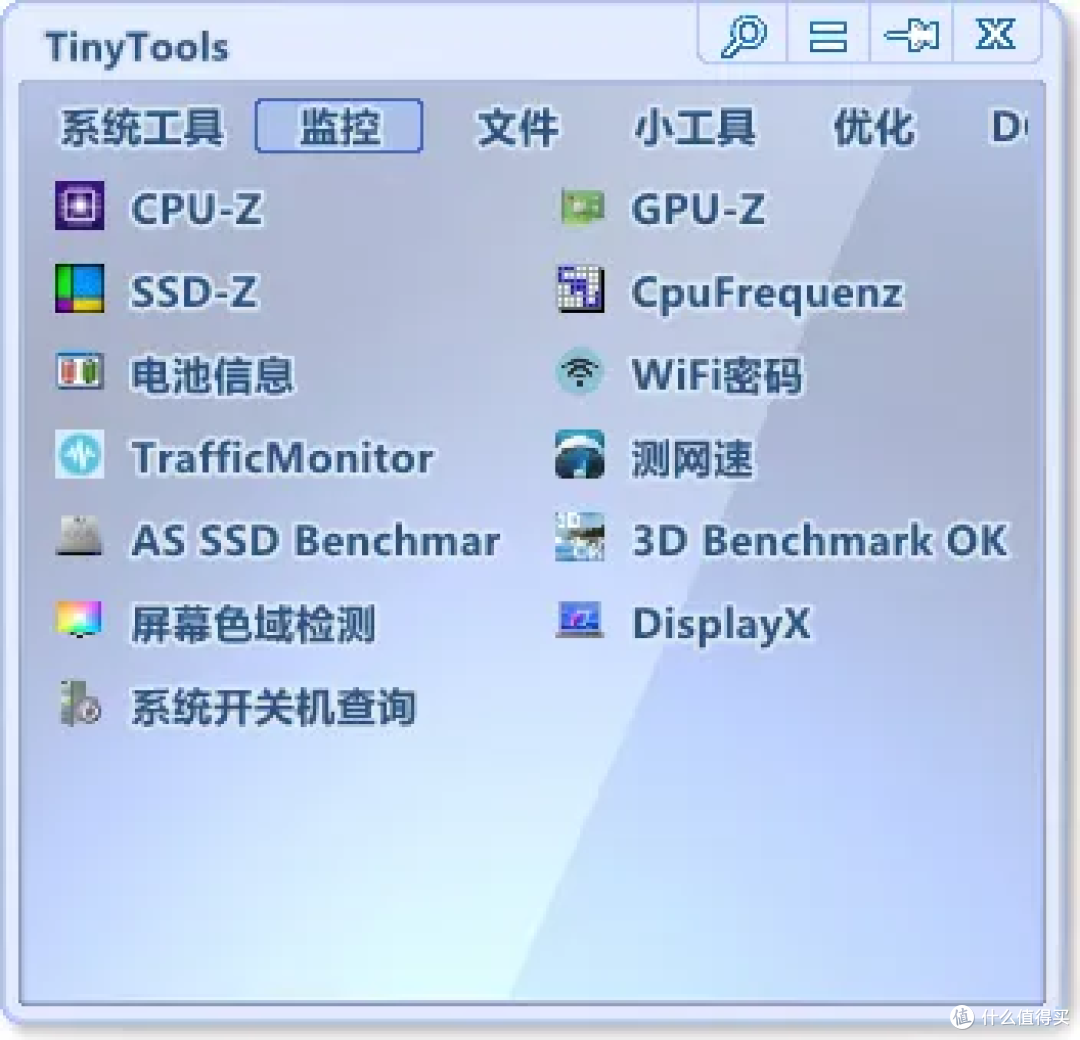This screenshot has width=1080, height=1040.
Task: Click the CPU-Z icon
Action: [x=80, y=205]
